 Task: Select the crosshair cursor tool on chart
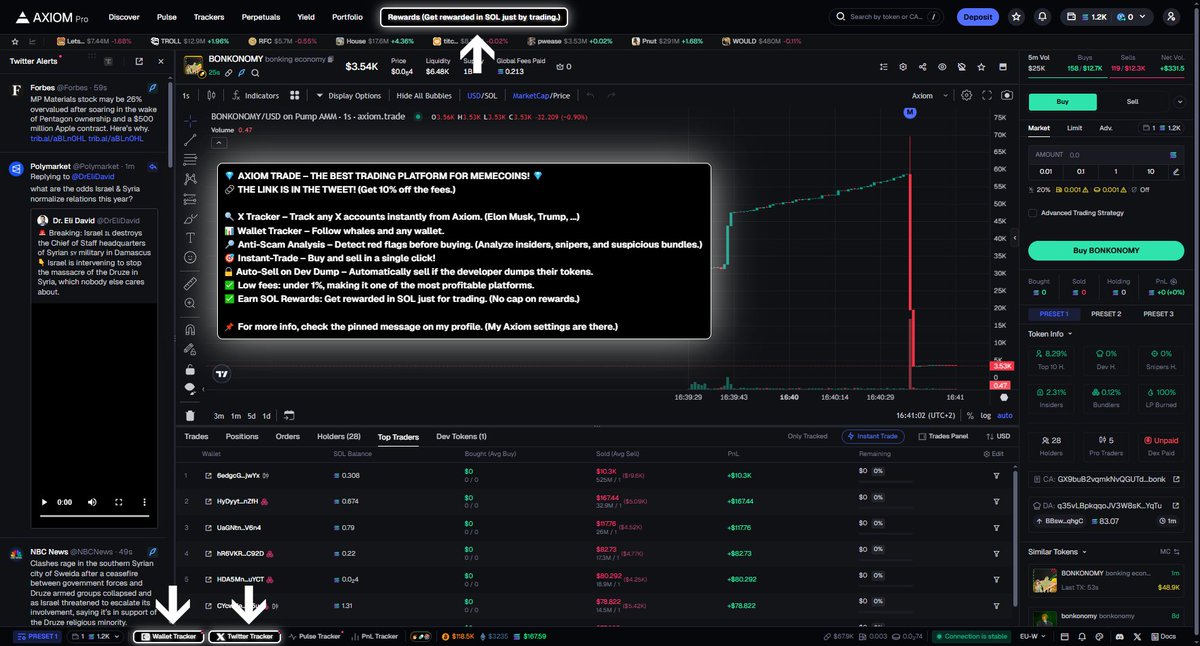pyautogui.click(x=190, y=120)
